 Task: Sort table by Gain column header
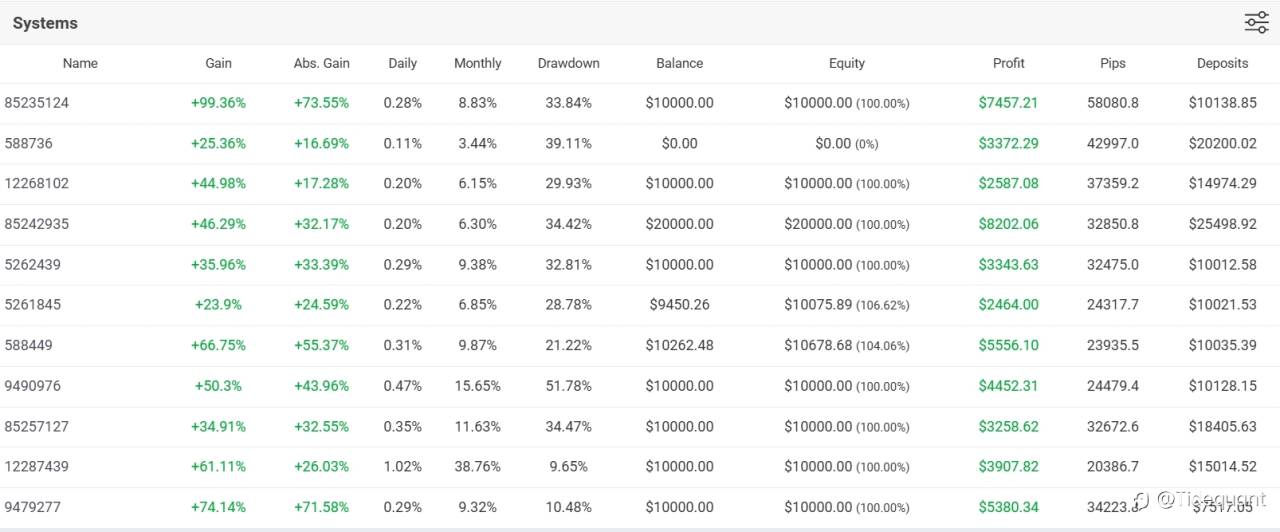(218, 63)
